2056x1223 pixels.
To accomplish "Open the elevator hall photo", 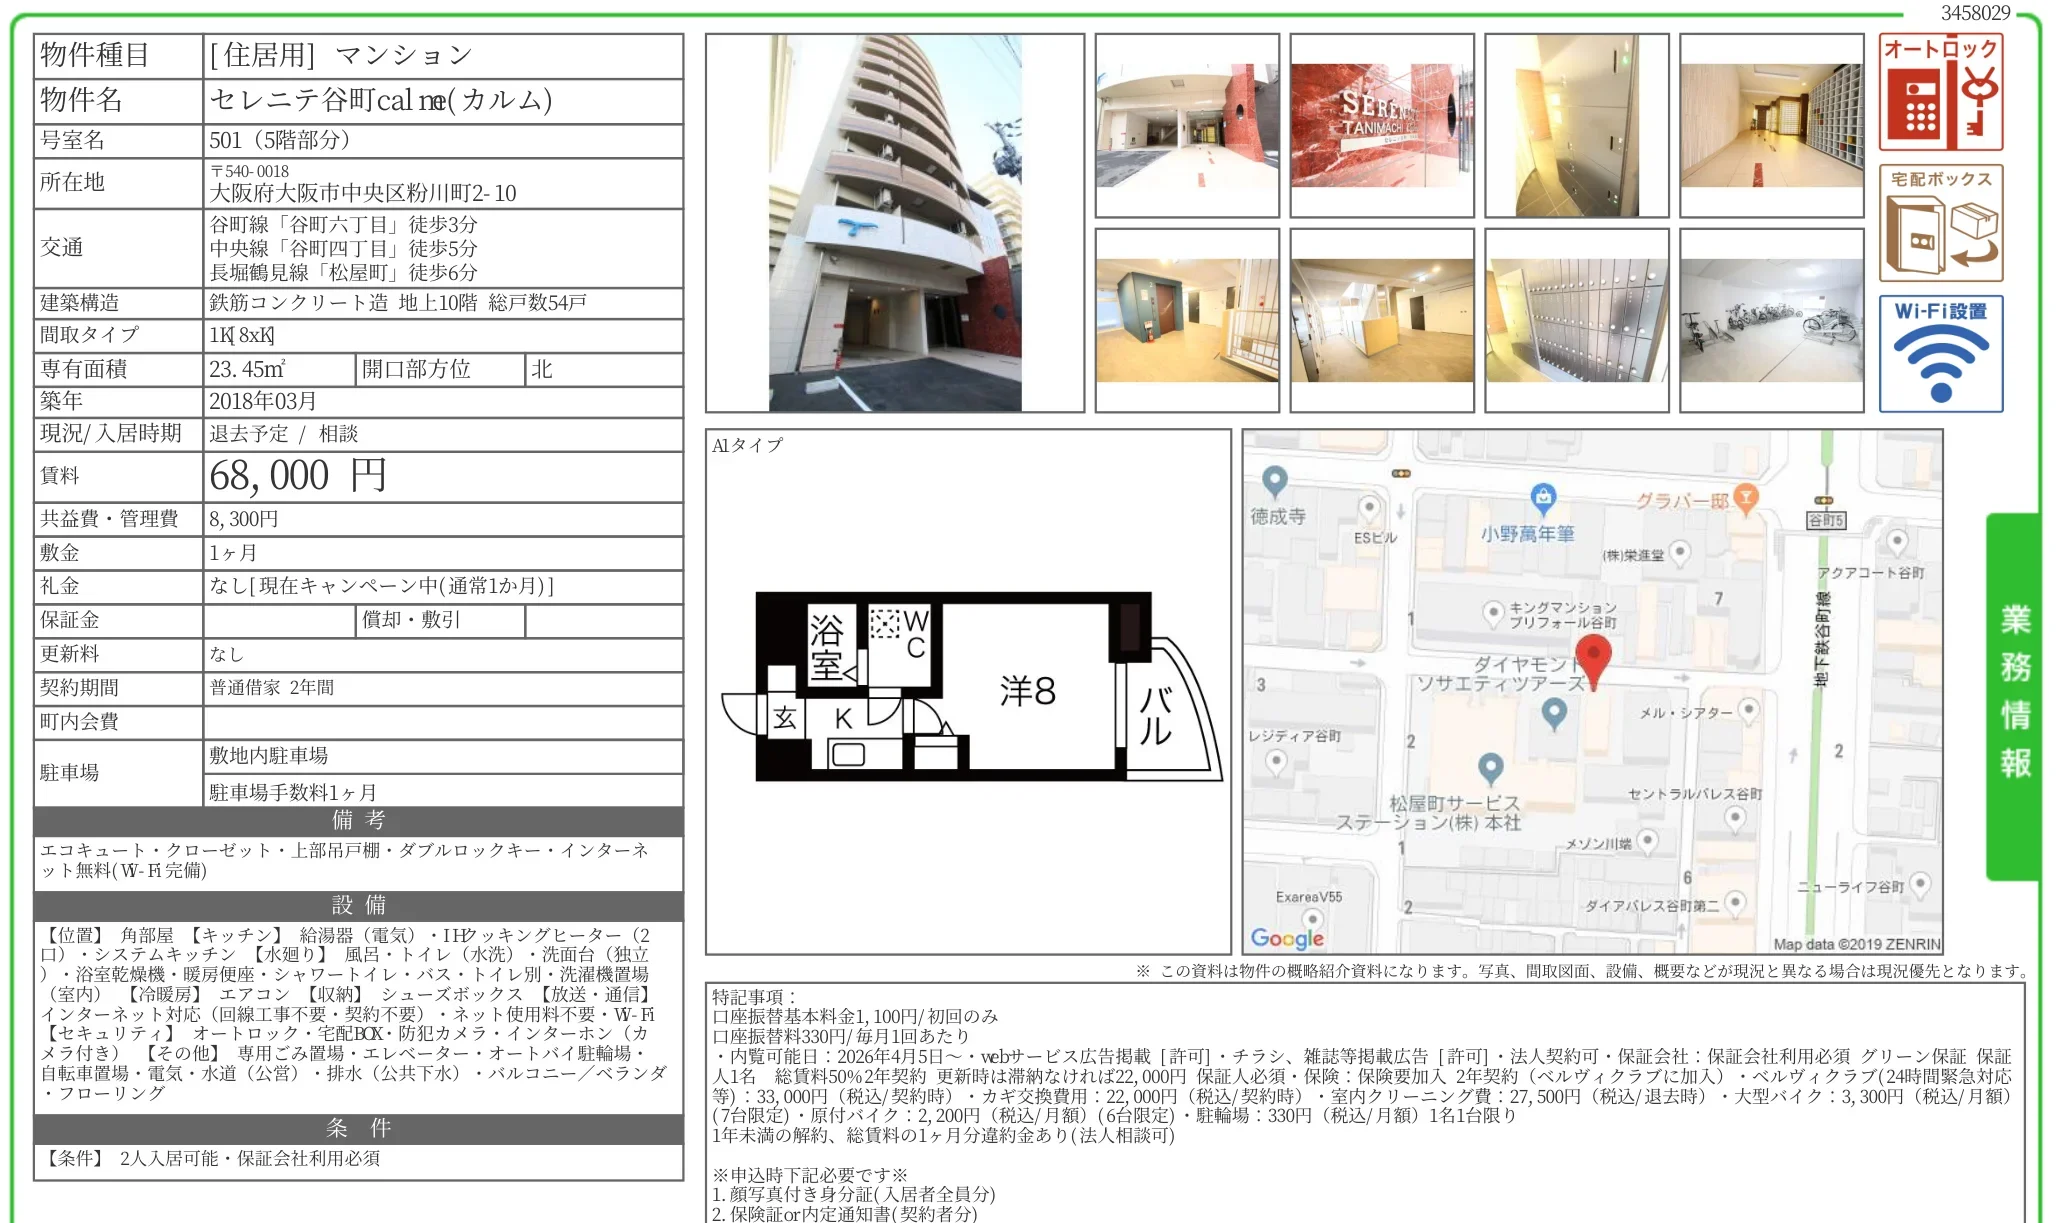I will point(1186,320).
